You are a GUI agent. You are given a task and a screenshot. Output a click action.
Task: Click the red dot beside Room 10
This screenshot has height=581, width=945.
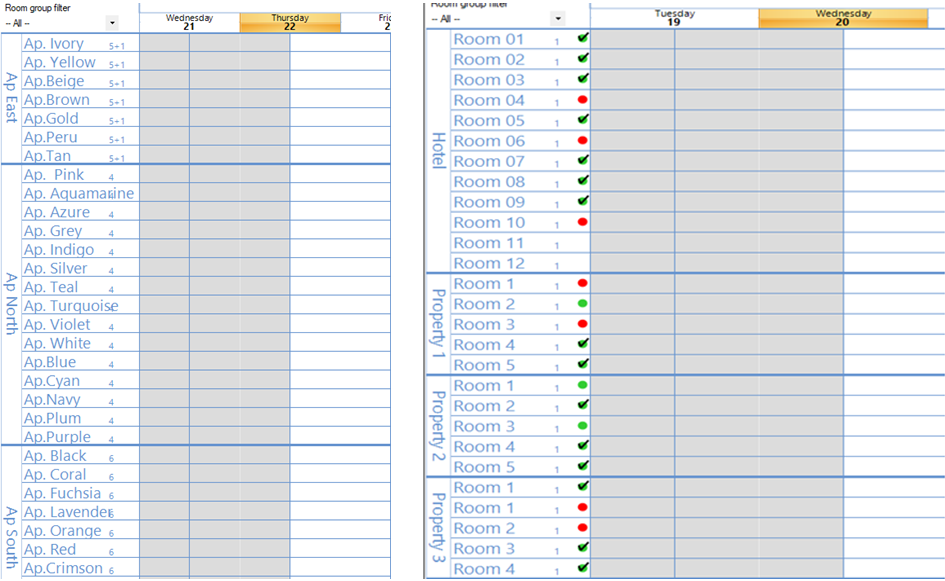tap(582, 222)
